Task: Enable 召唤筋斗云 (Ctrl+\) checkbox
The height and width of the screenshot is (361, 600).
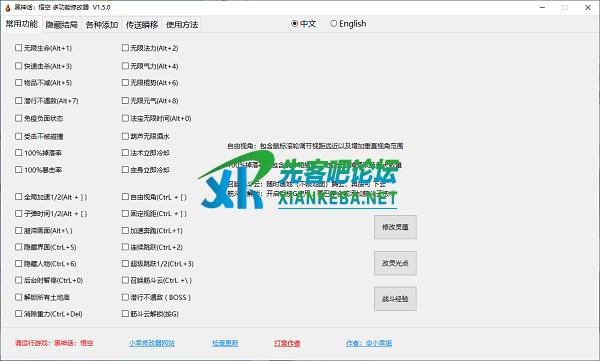Action: (x=125, y=280)
